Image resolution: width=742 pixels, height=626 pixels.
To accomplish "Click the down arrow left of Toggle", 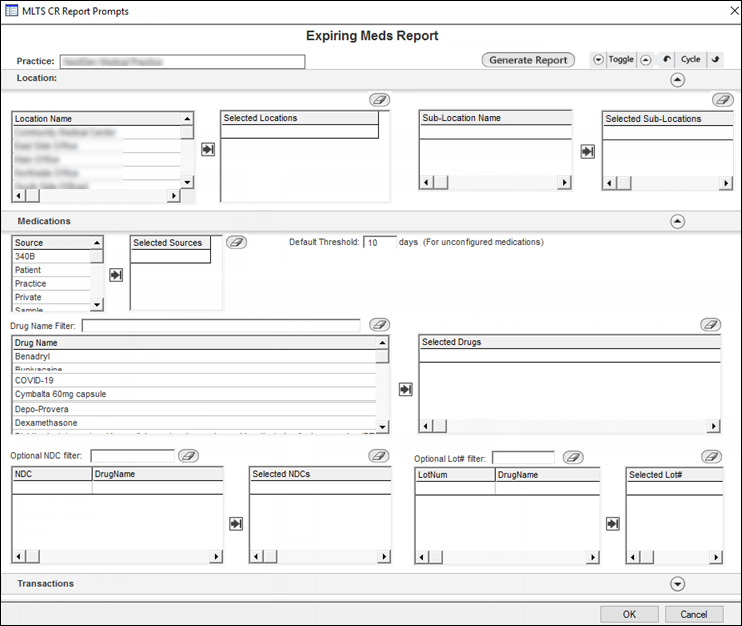I will pos(599,60).
